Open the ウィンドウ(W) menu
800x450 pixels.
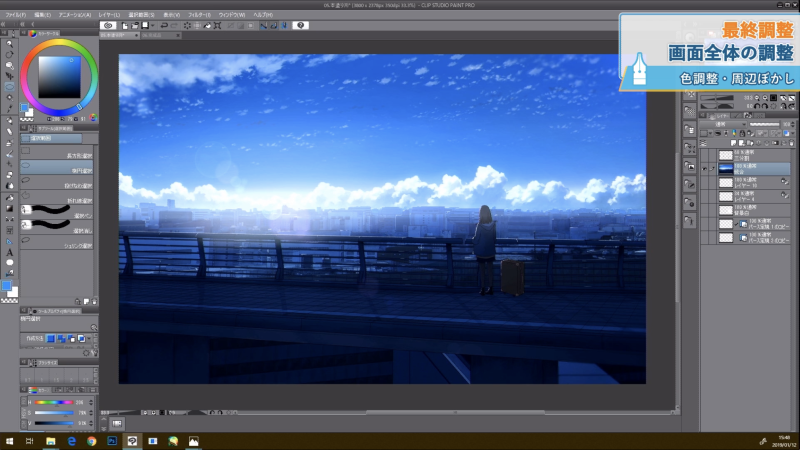(232, 15)
